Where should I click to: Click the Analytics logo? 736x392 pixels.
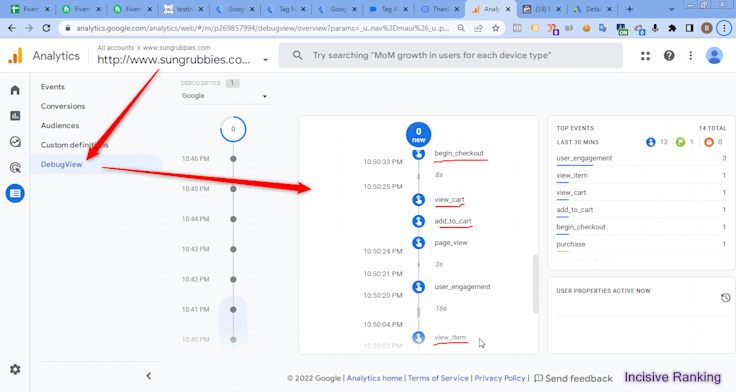point(15,56)
